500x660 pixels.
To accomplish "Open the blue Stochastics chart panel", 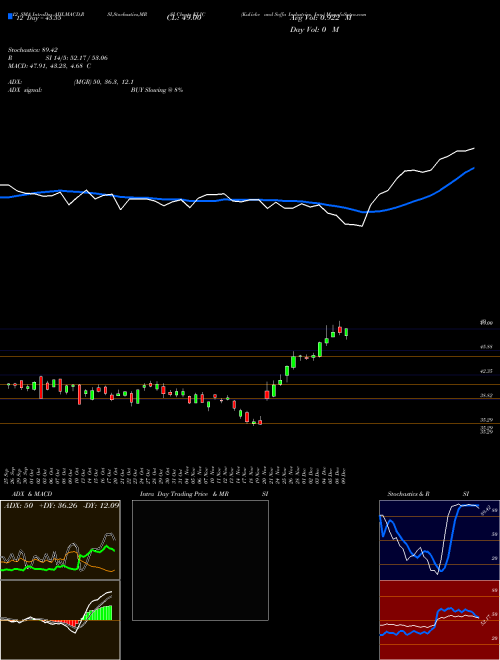I will tap(439, 540).
